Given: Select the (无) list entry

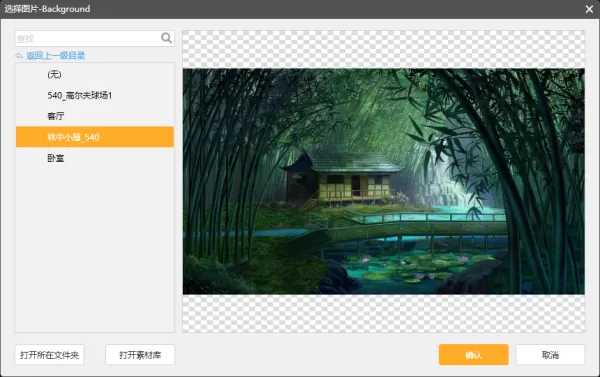Looking at the screenshot, I should point(95,74).
